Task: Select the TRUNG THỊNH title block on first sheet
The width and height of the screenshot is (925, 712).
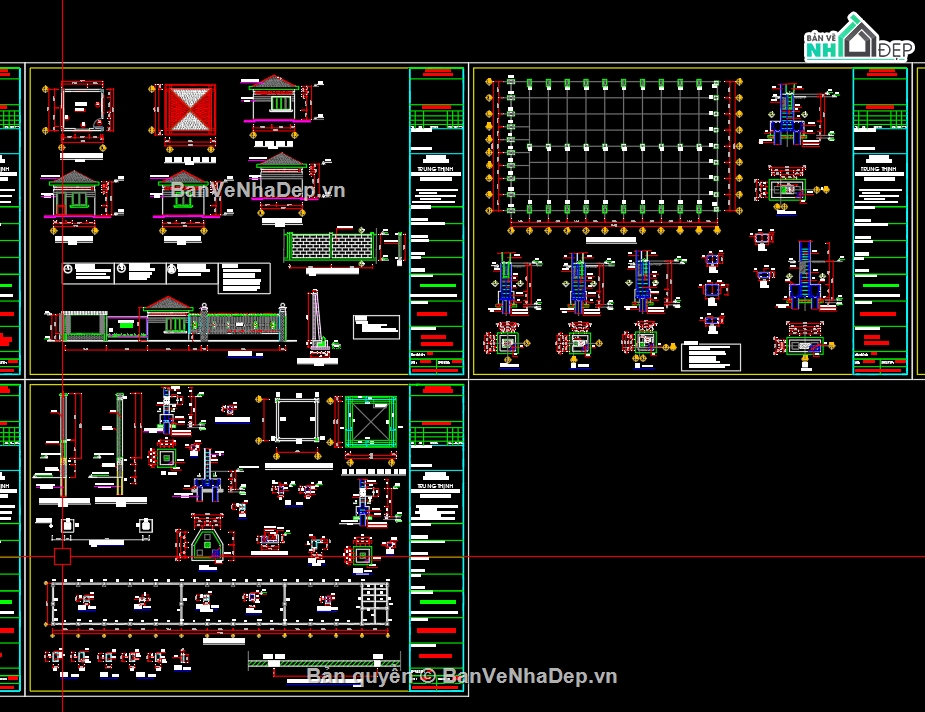Action: [x=437, y=221]
